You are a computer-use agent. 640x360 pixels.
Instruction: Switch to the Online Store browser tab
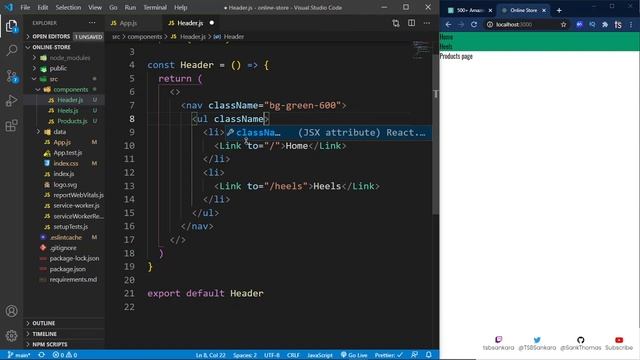524,10
